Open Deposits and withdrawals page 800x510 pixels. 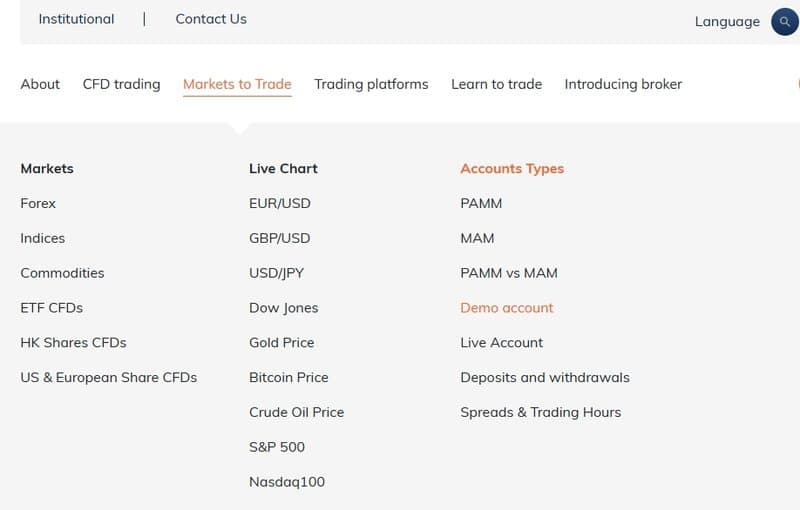[x=545, y=377]
